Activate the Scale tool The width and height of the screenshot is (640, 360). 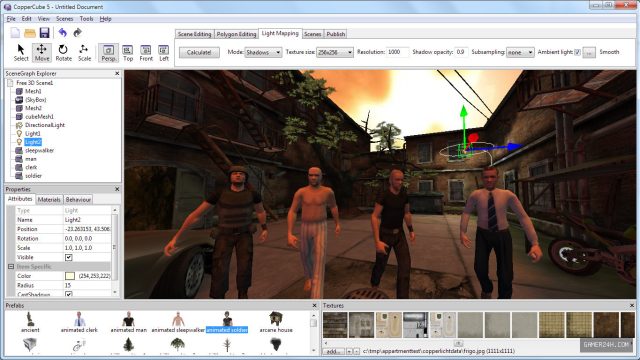84,53
